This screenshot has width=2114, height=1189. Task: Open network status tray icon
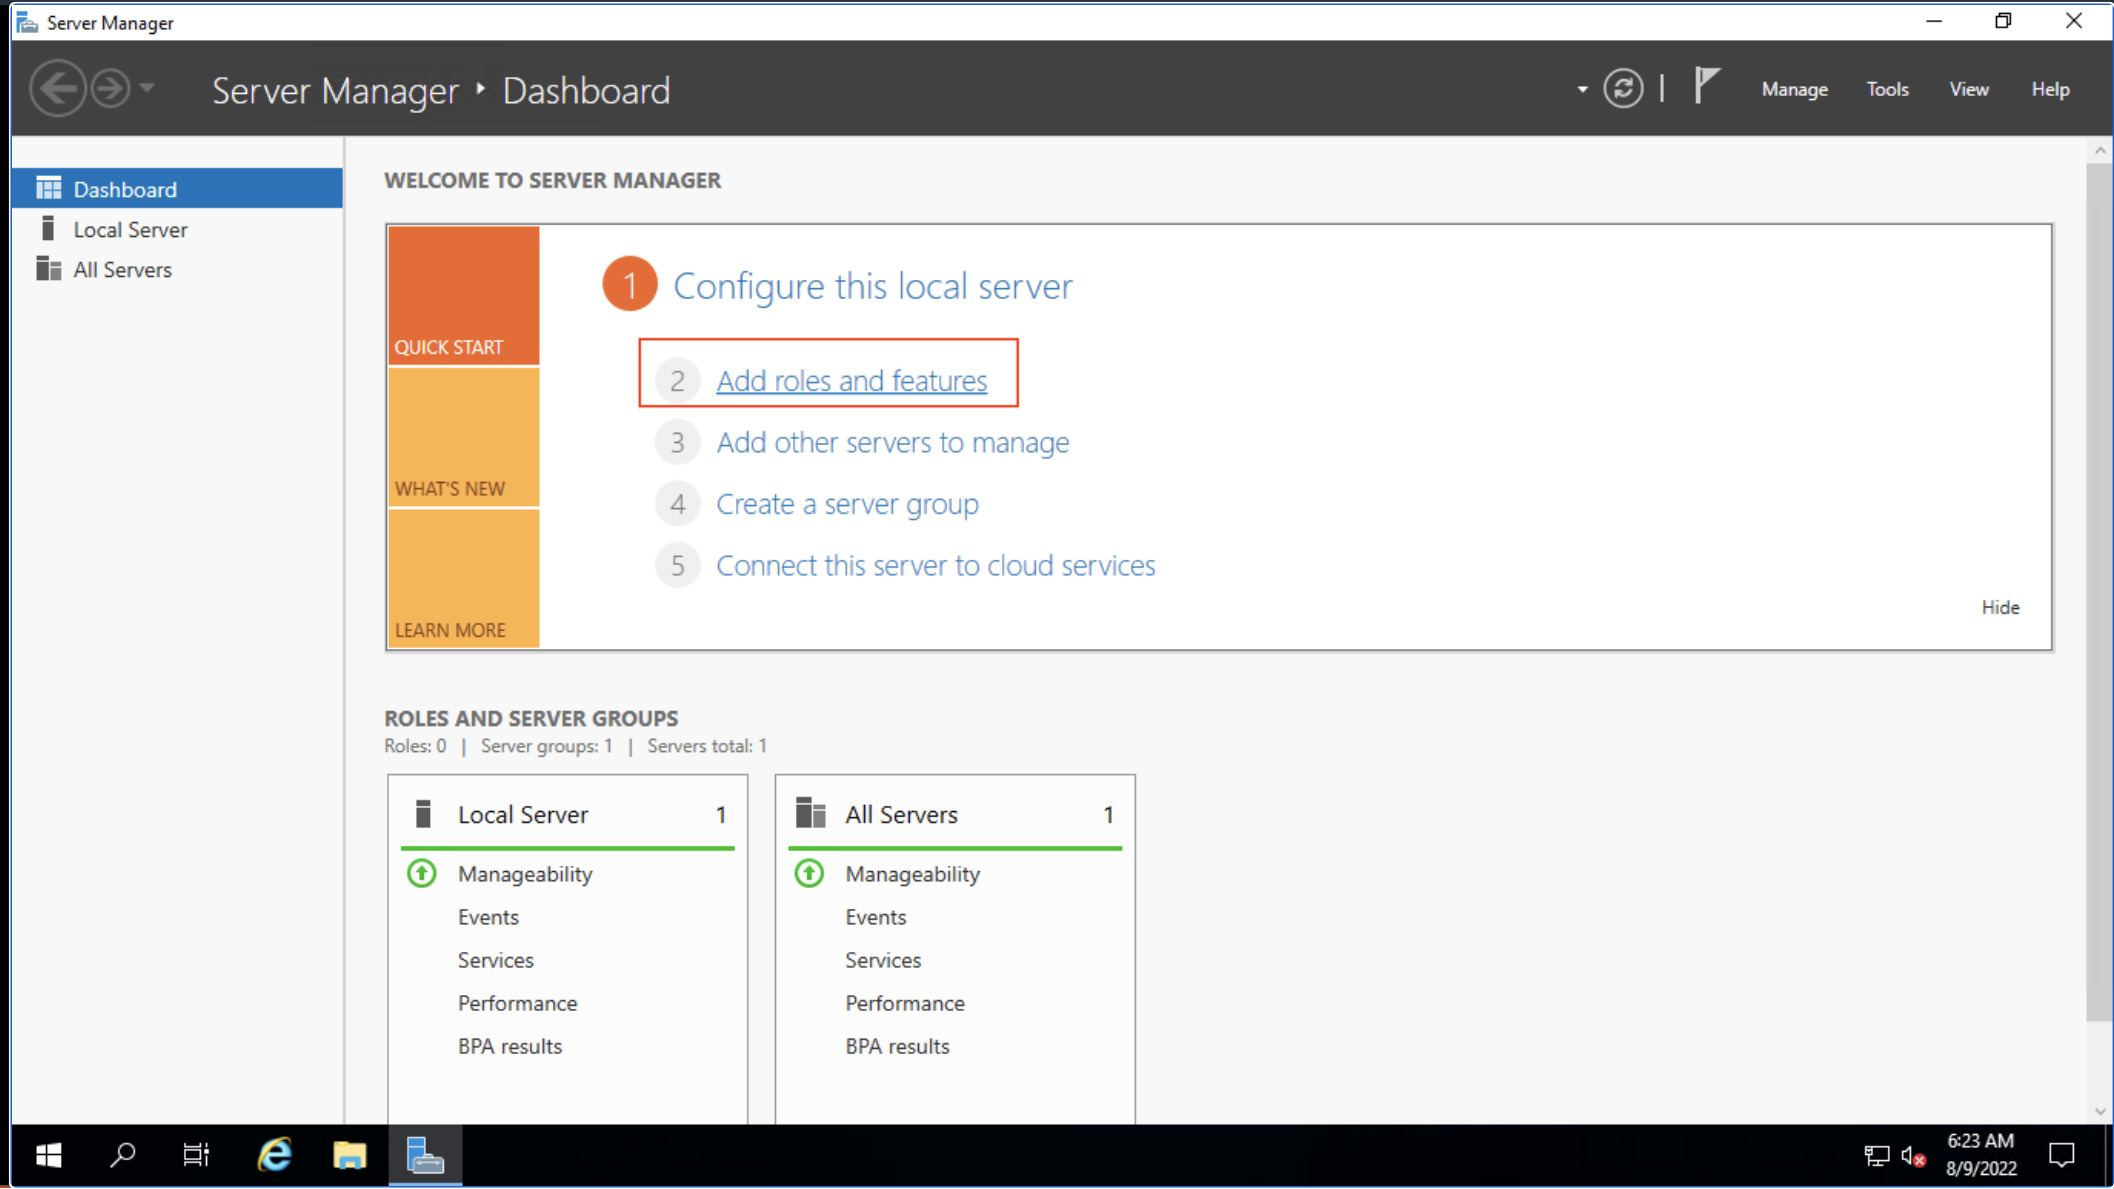[x=1876, y=1157]
